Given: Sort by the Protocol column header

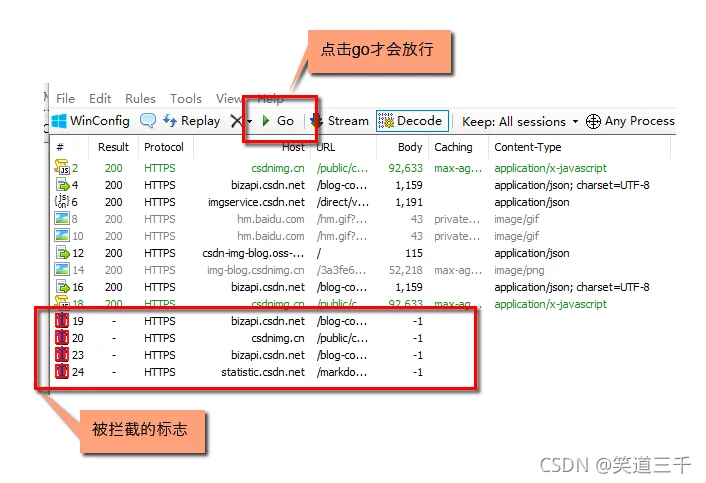Looking at the screenshot, I should 164,147.
